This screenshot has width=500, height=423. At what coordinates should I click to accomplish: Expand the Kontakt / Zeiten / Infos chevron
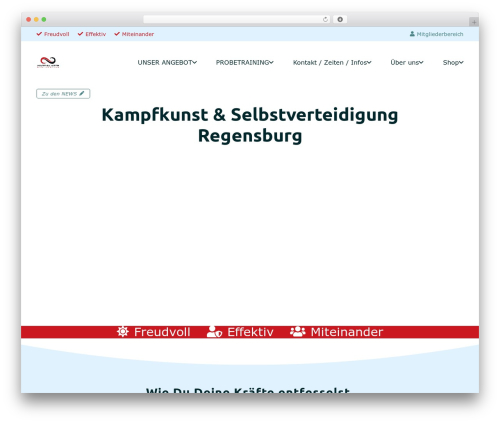tap(369, 62)
